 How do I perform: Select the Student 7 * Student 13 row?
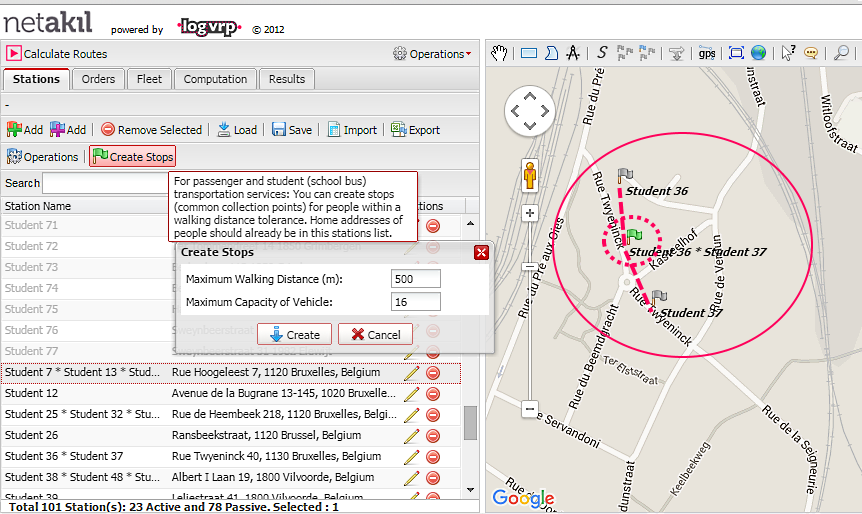click(231, 372)
